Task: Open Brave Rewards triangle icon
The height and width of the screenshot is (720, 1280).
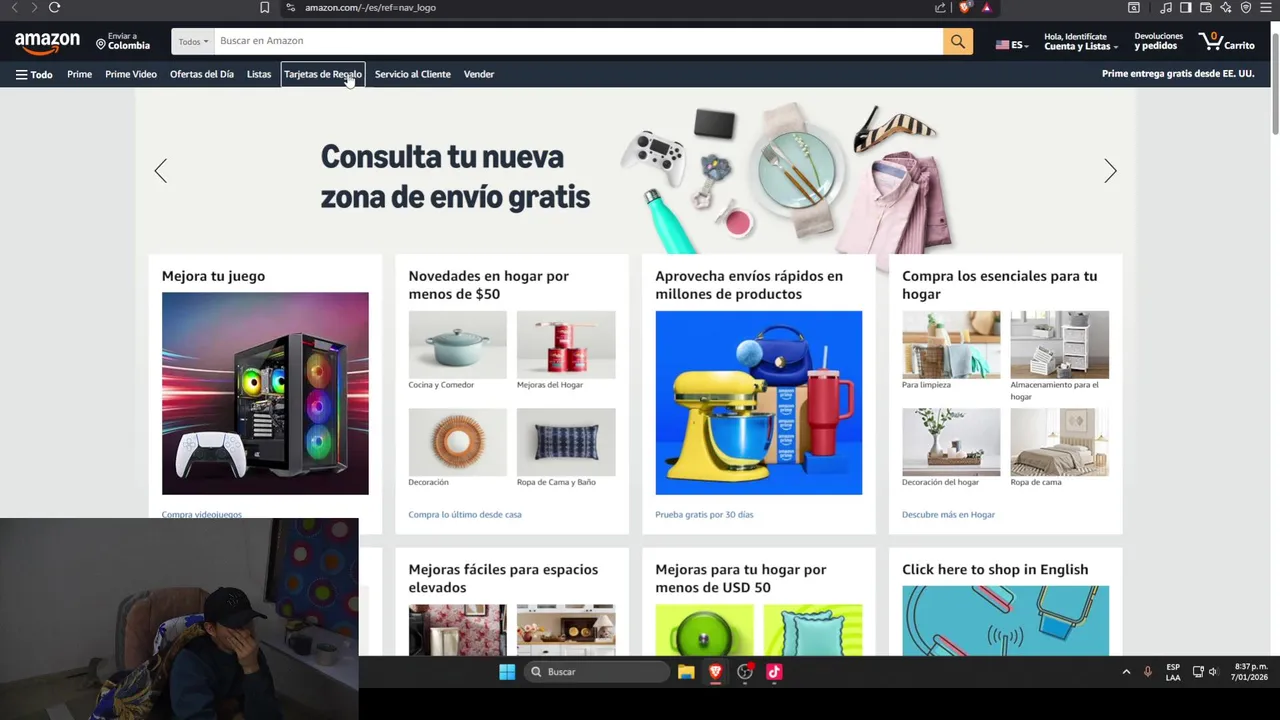Action: [986, 8]
